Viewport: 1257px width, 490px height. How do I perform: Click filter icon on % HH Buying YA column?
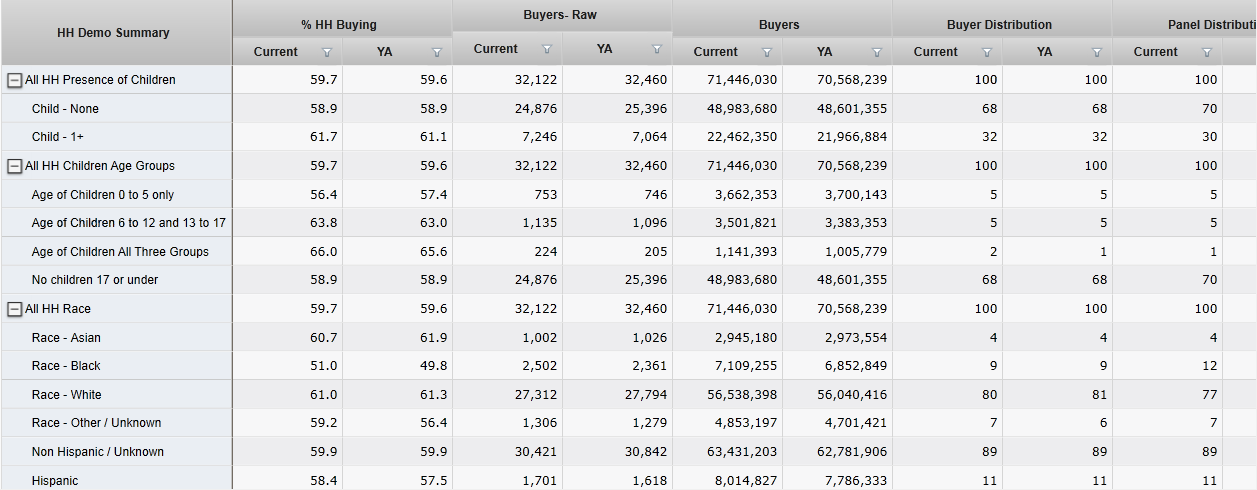pyautogui.click(x=437, y=52)
